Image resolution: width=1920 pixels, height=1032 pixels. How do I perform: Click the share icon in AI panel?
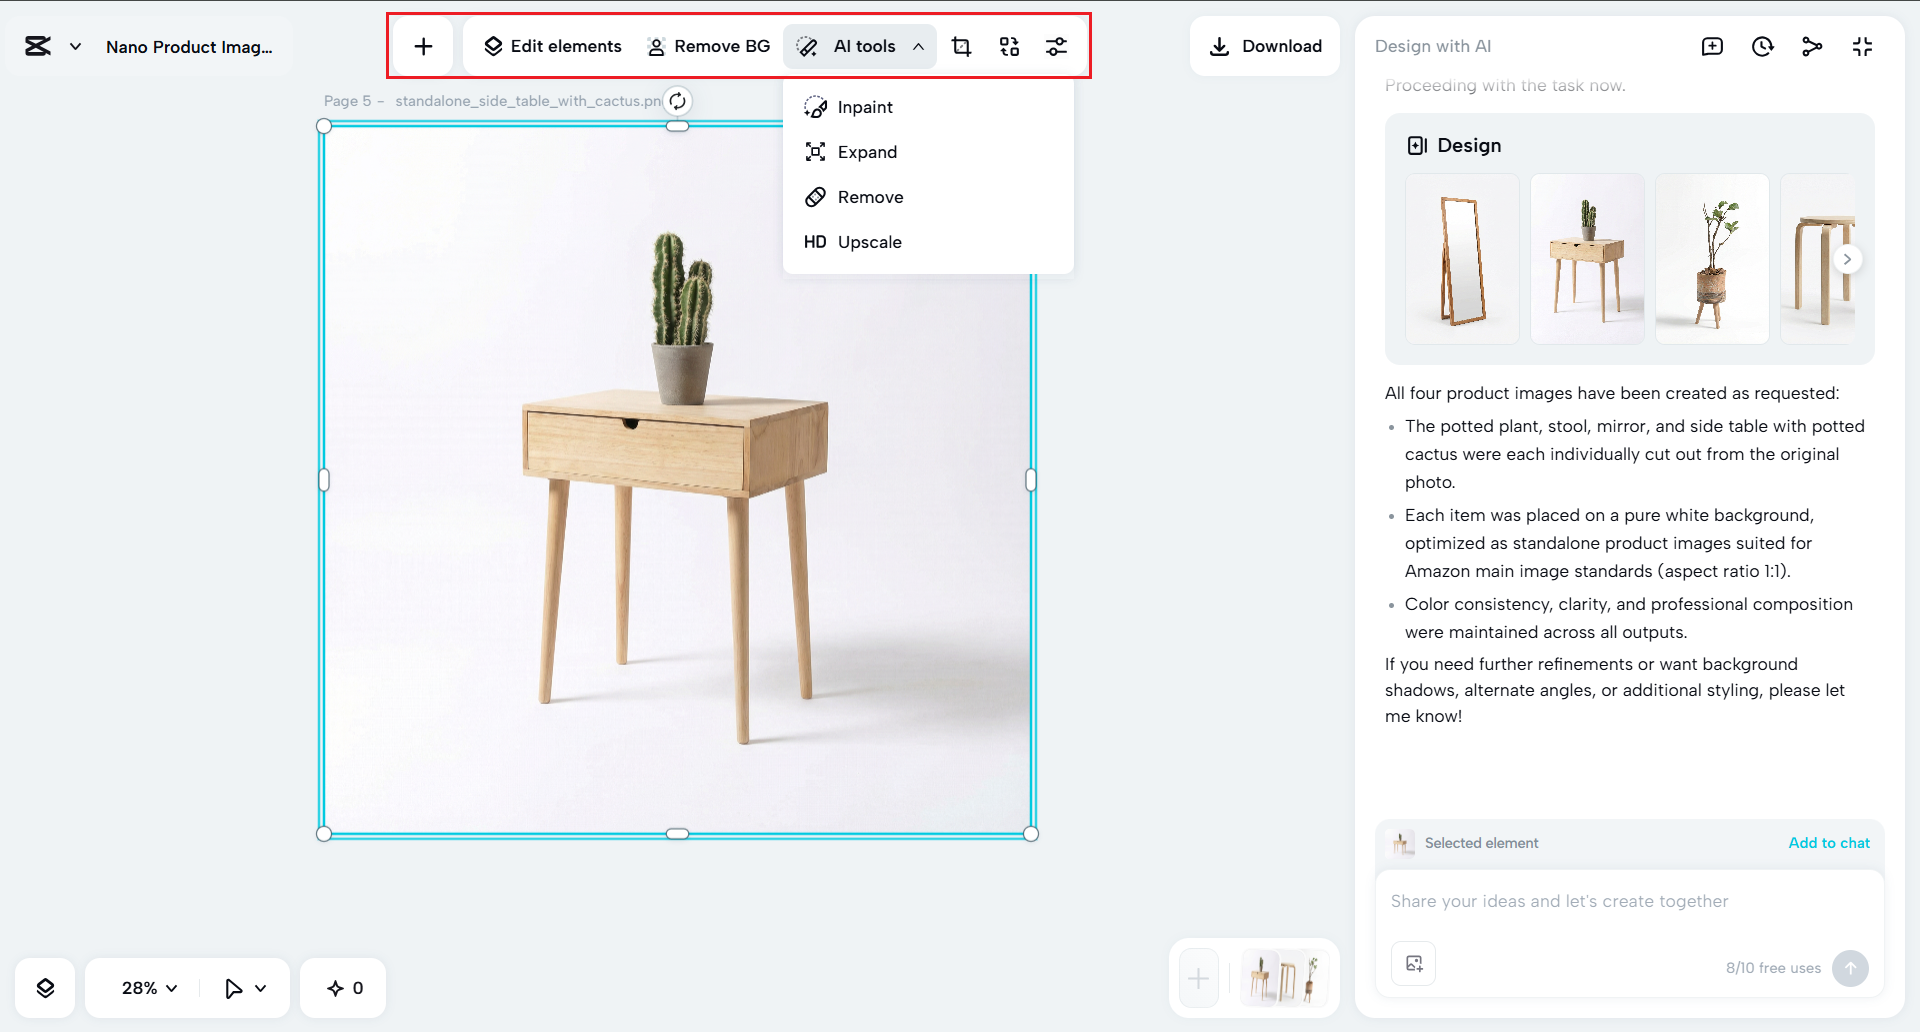click(1812, 46)
